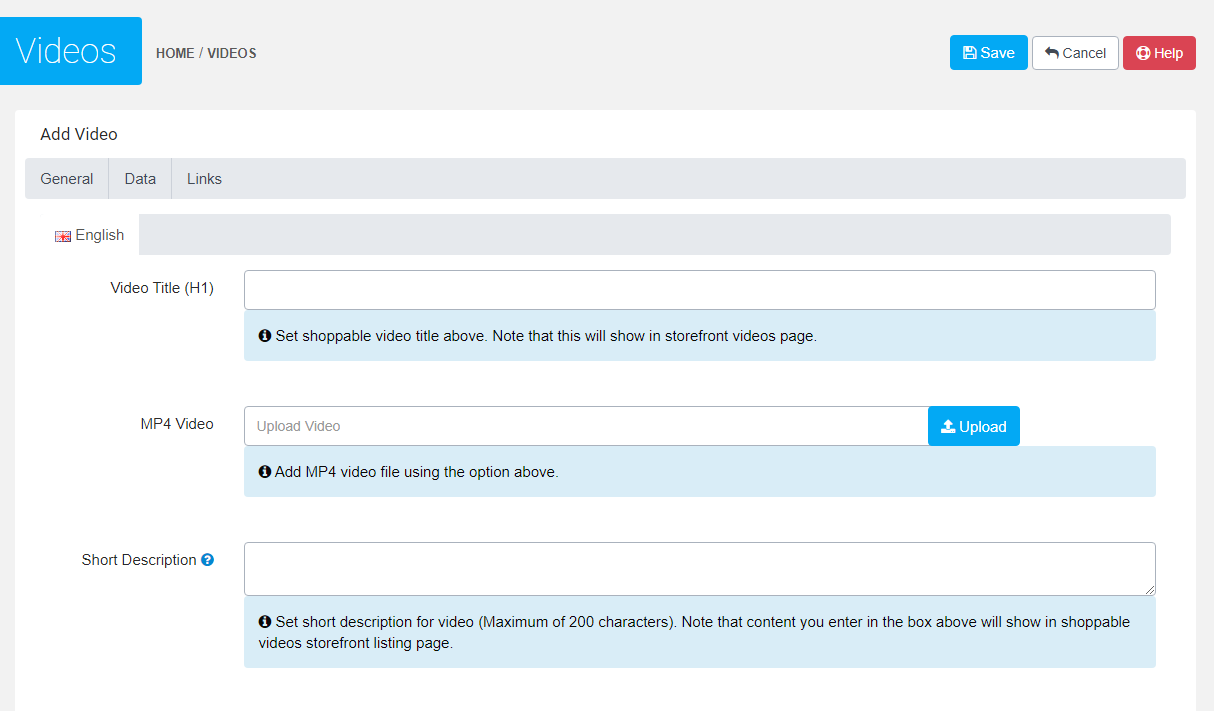Click info icon in MP4 video hint

tap(265, 472)
